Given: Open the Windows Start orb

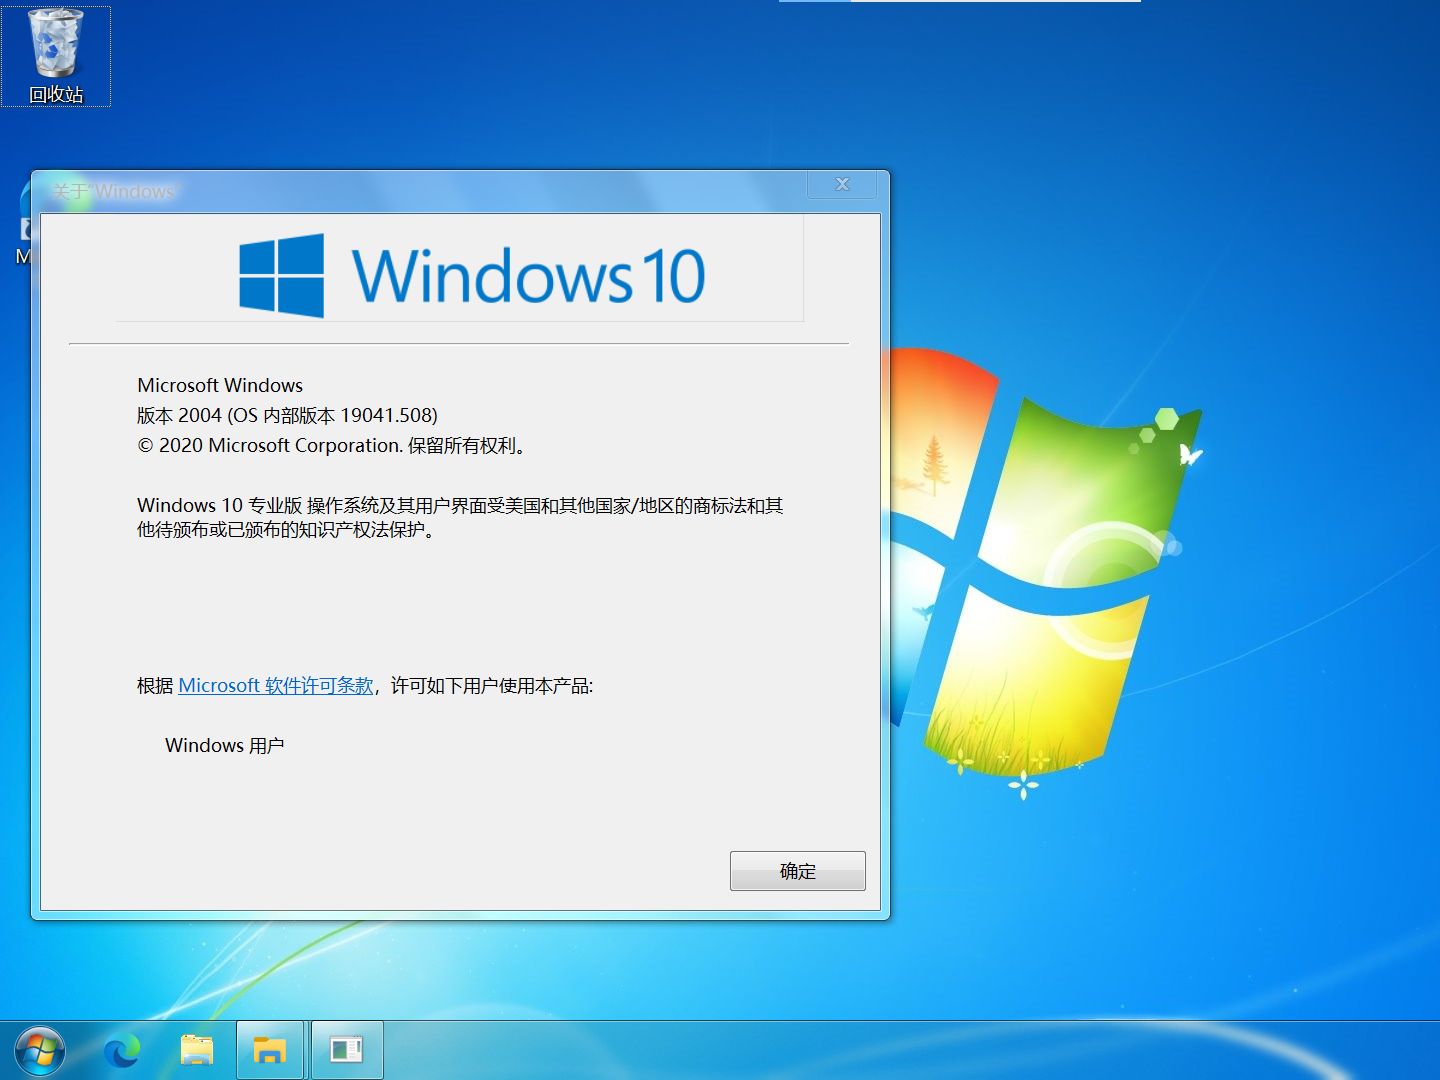Looking at the screenshot, I should pos(40,1051).
